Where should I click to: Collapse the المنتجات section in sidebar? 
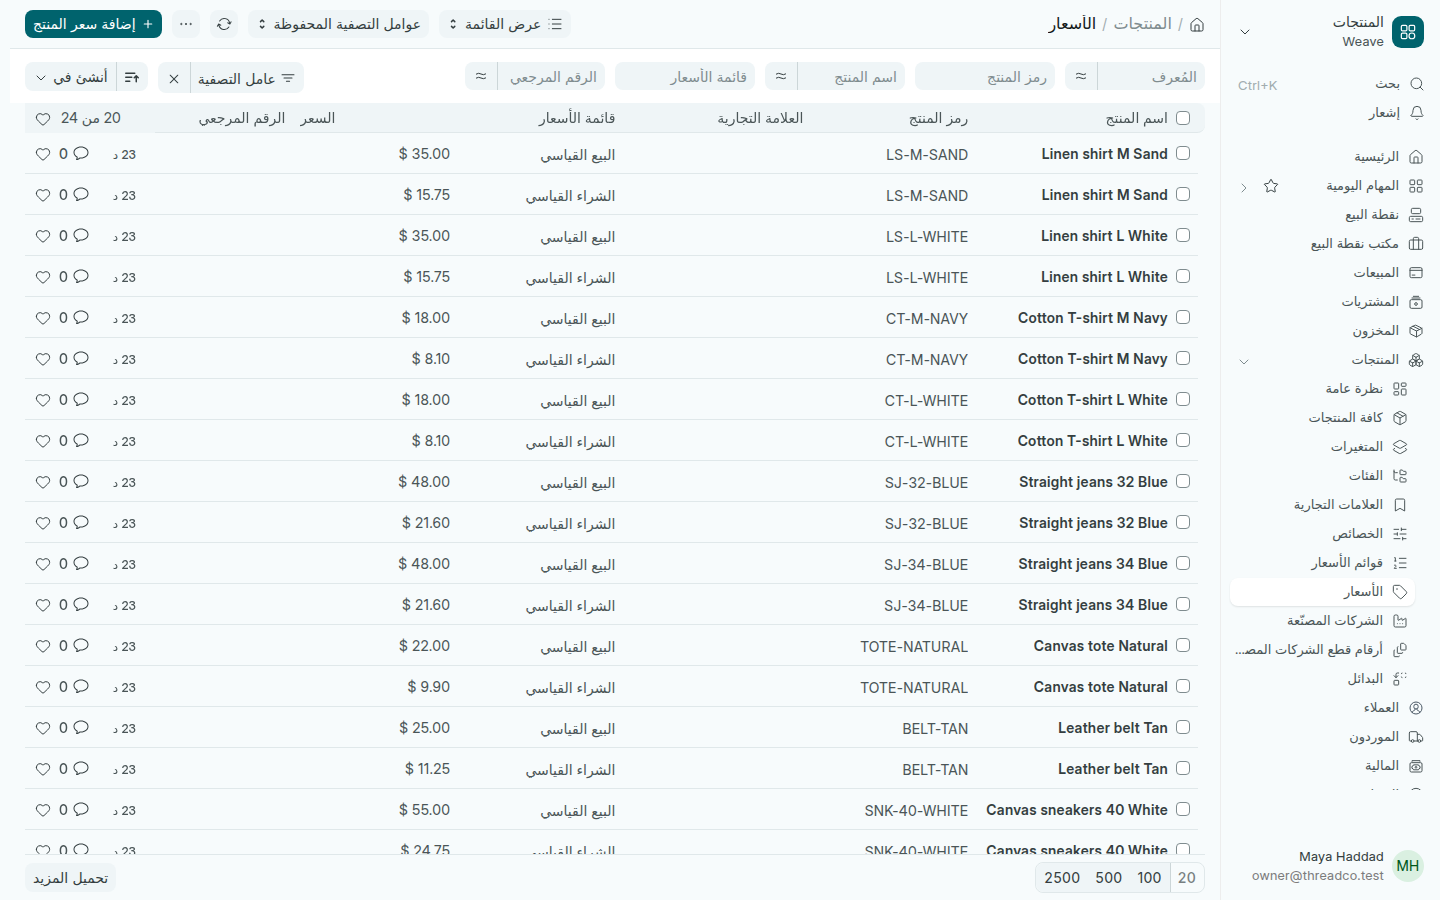(x=1244, y=360)
